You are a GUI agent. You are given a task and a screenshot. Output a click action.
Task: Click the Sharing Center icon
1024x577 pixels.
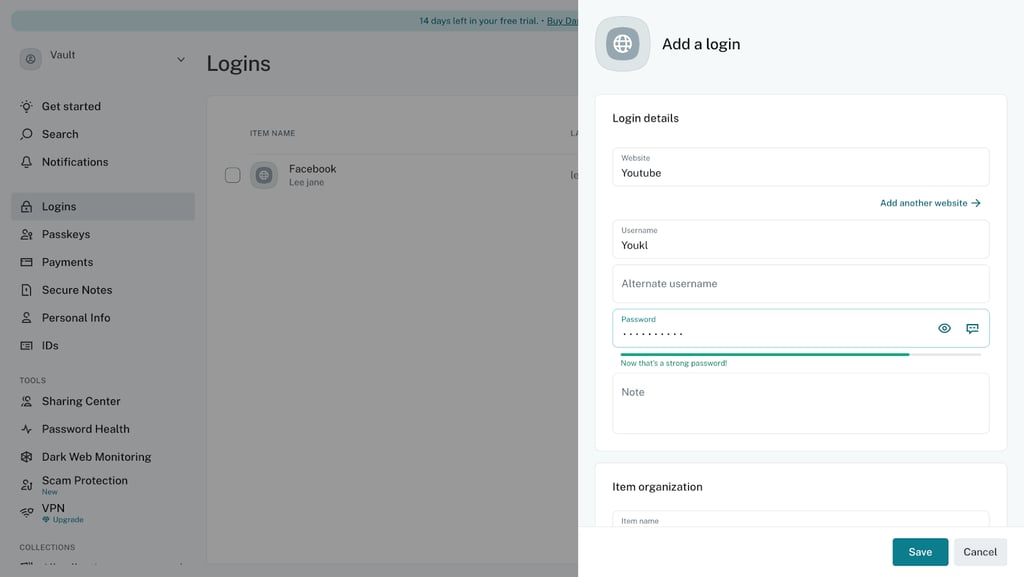pyautogui.click(x=26, y=401)
